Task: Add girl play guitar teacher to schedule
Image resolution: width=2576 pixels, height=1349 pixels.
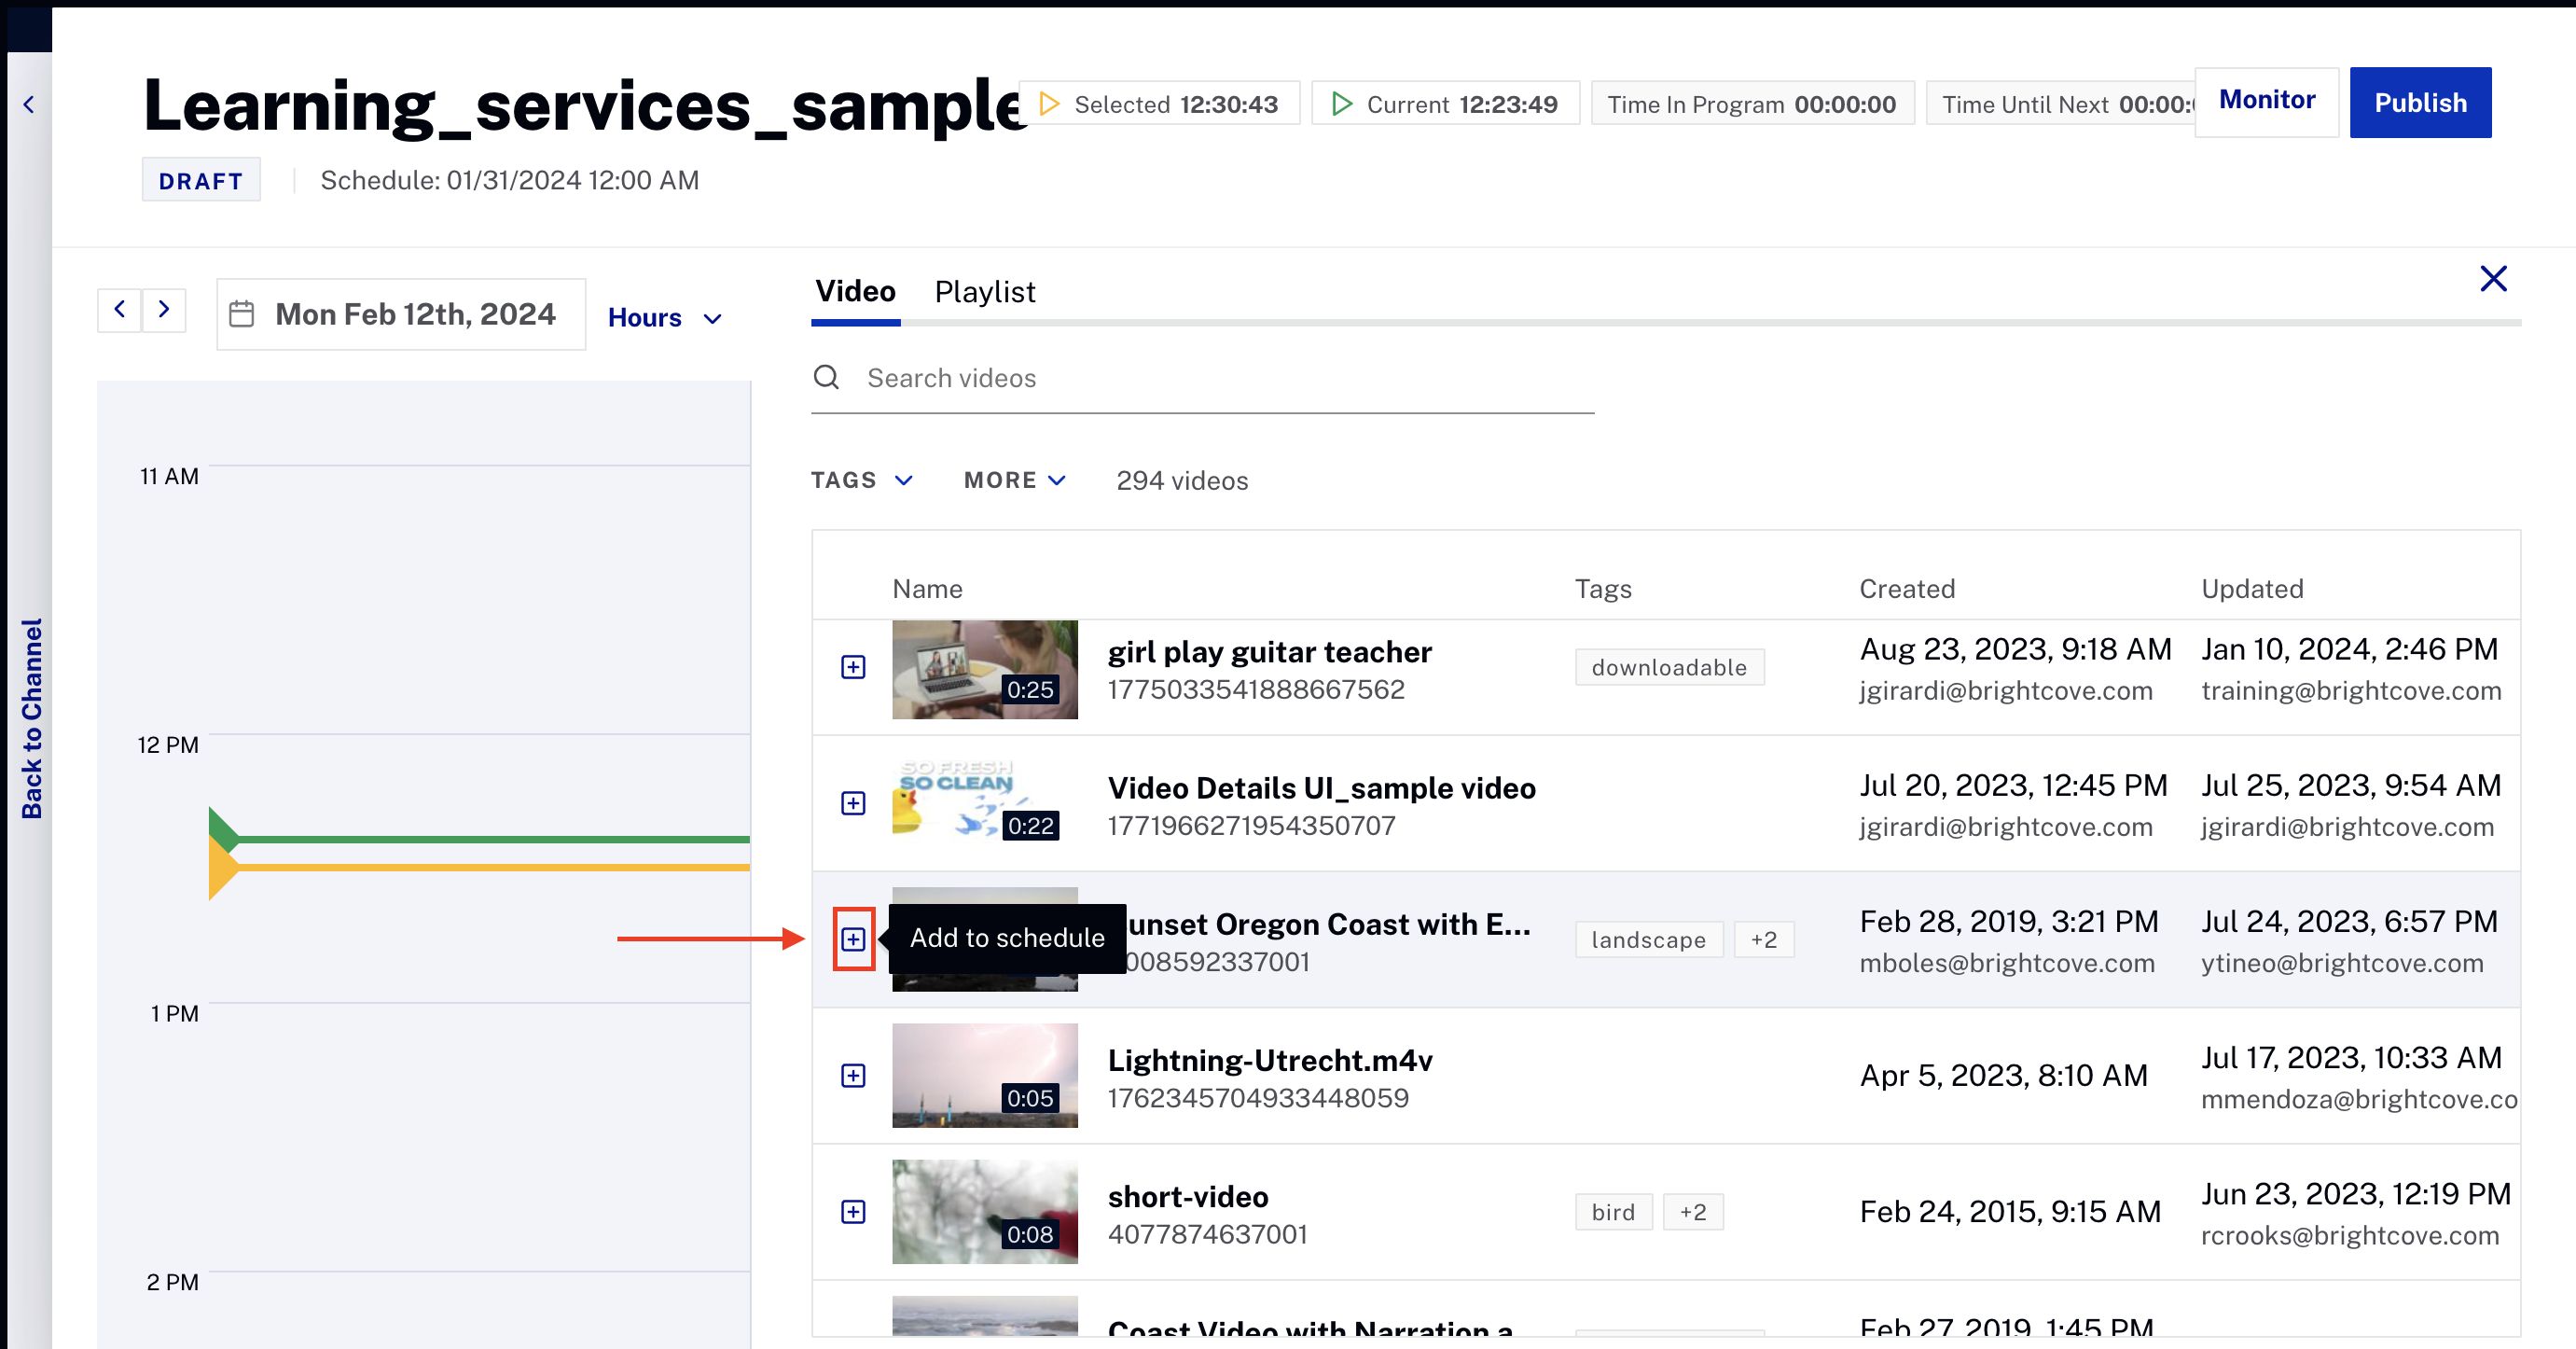Action: pos(852,667)
